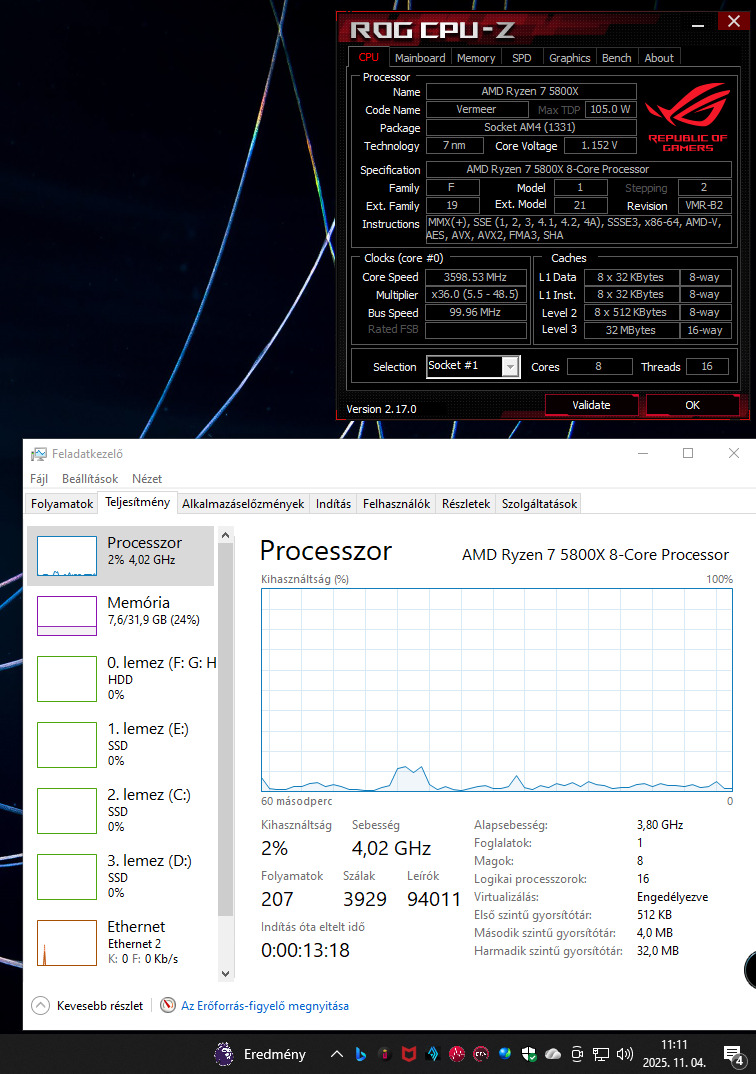The width and height of the screenshot is (756, 1074).
Task: Open the Szolgáltatások tab
Action: [540, 503]
